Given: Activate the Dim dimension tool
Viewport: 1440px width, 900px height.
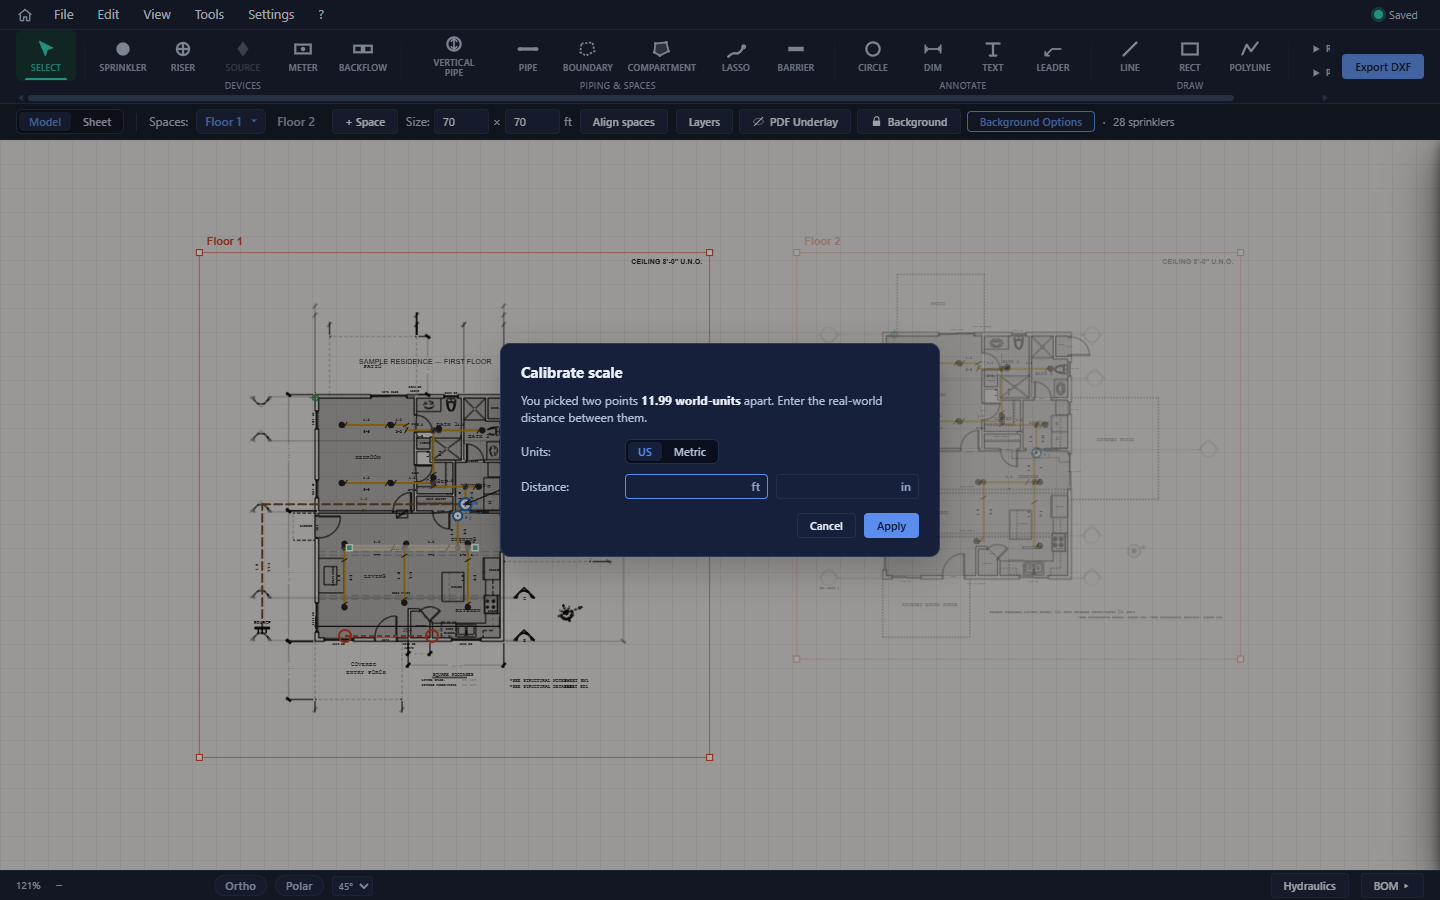Looking at the screenshot, I should [933, 56].
